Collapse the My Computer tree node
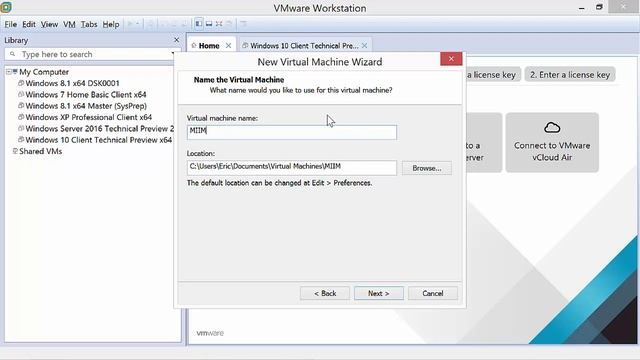640x360 pixels. pos(9,72)
